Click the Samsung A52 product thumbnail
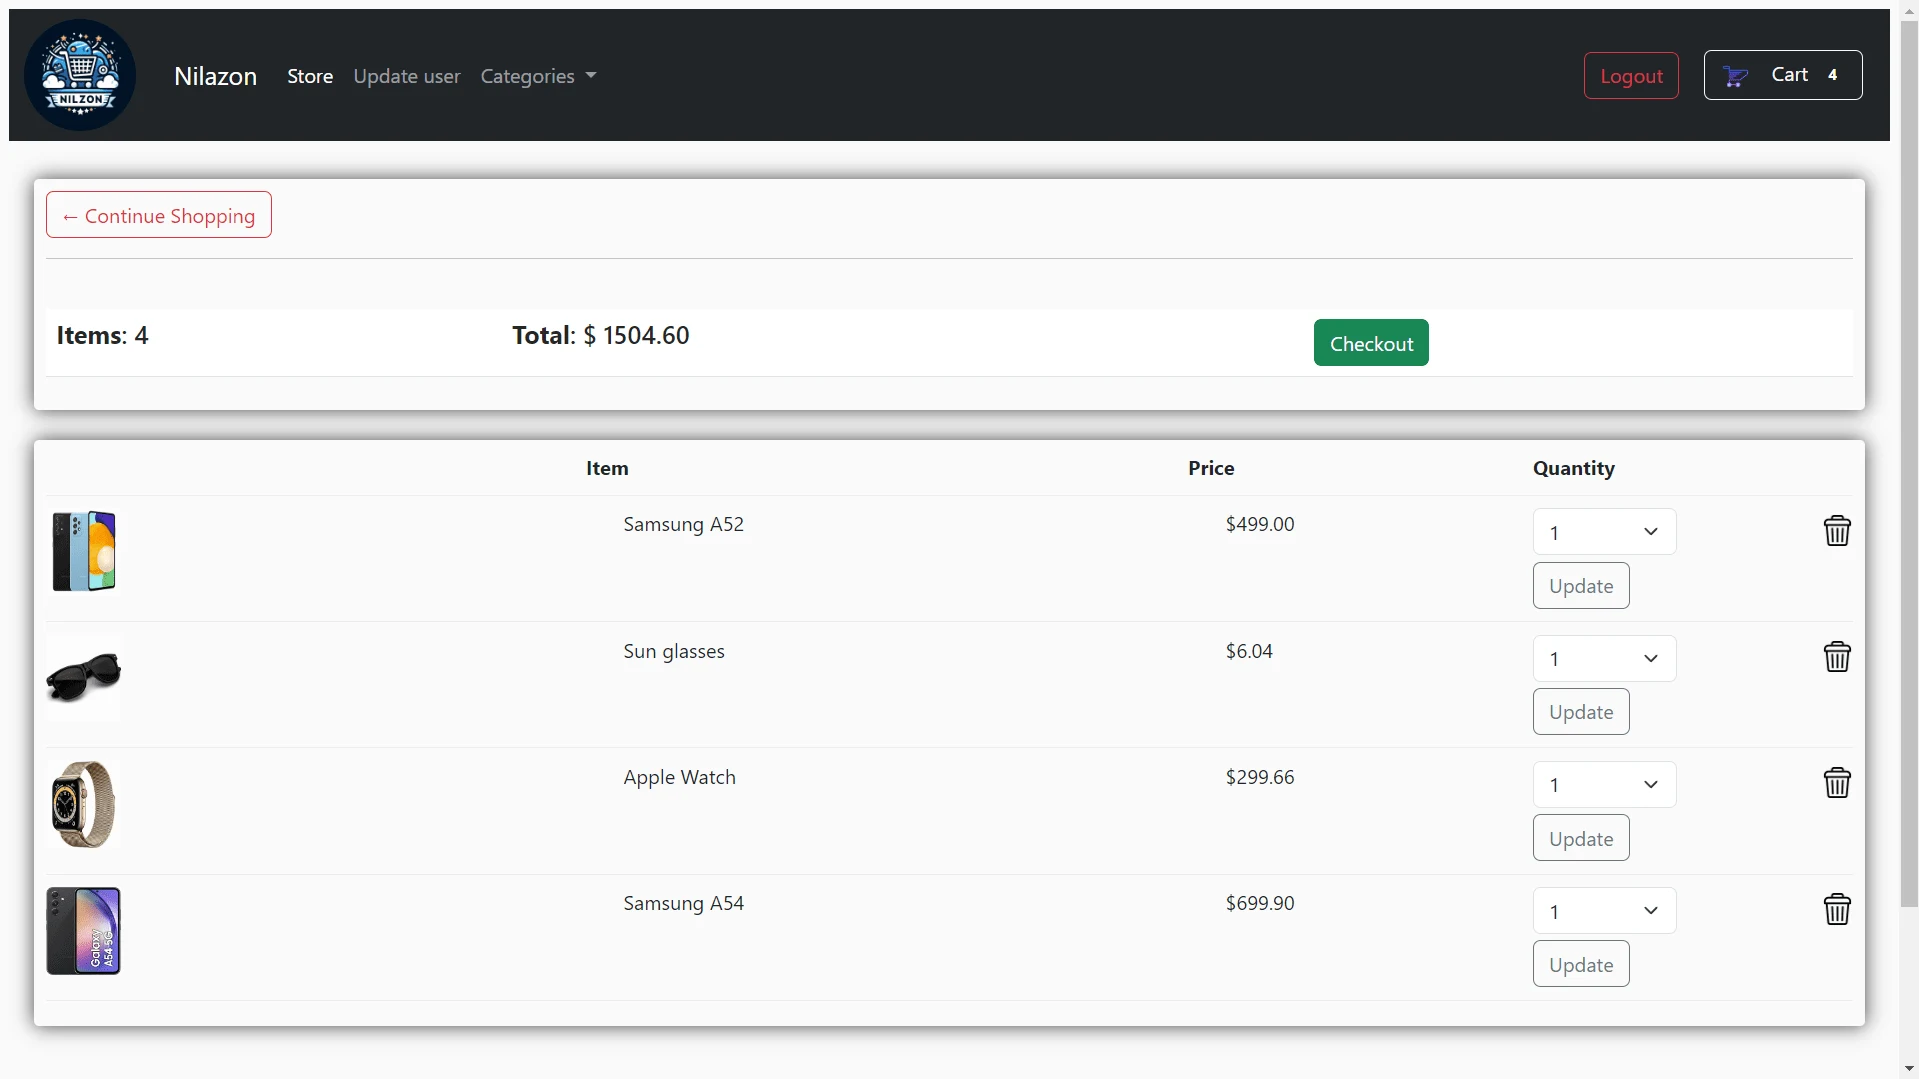1919x1079 pixels. 84,551
